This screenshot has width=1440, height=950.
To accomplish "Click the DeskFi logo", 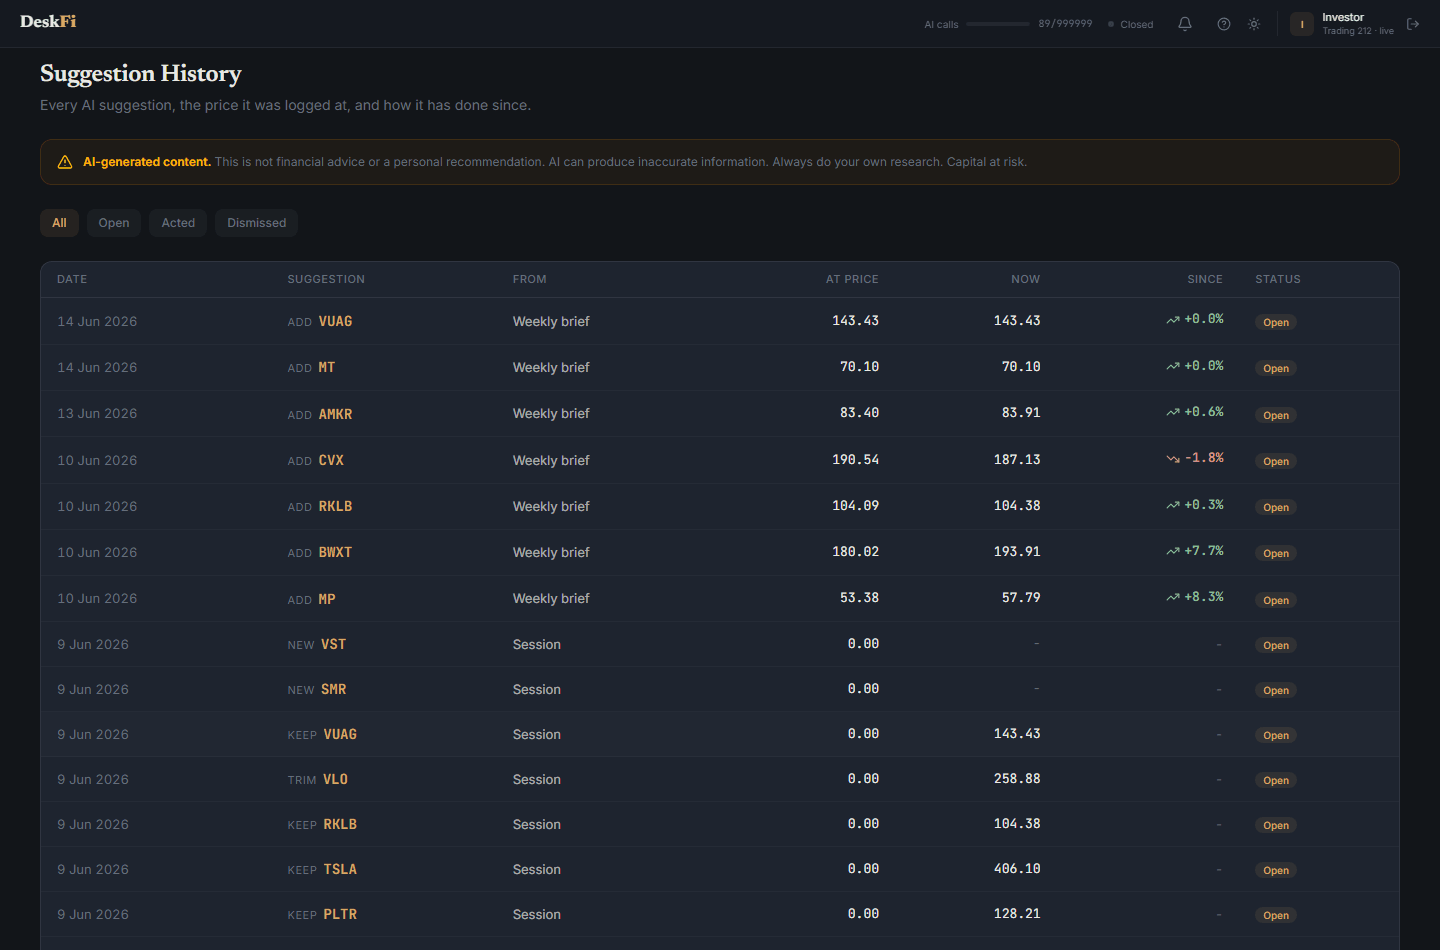I will pos(48,21).
